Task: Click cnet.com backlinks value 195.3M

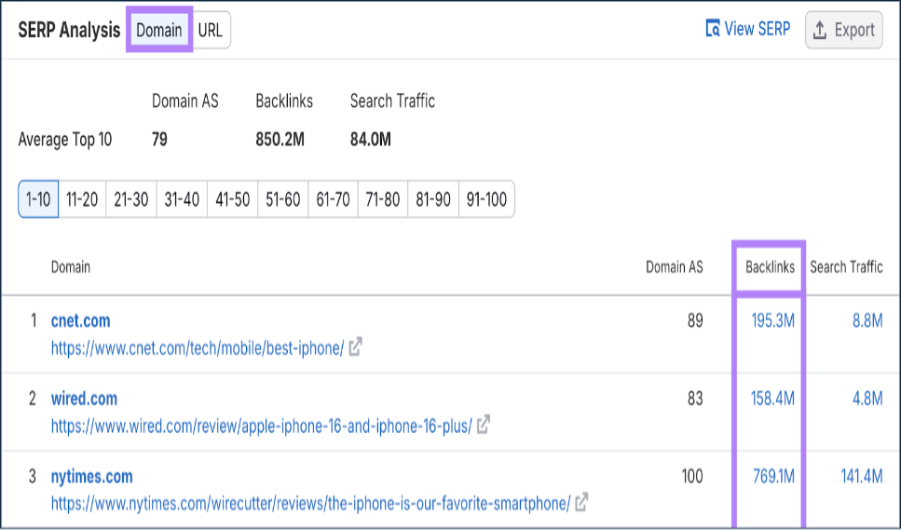Action: click(773, 321)
